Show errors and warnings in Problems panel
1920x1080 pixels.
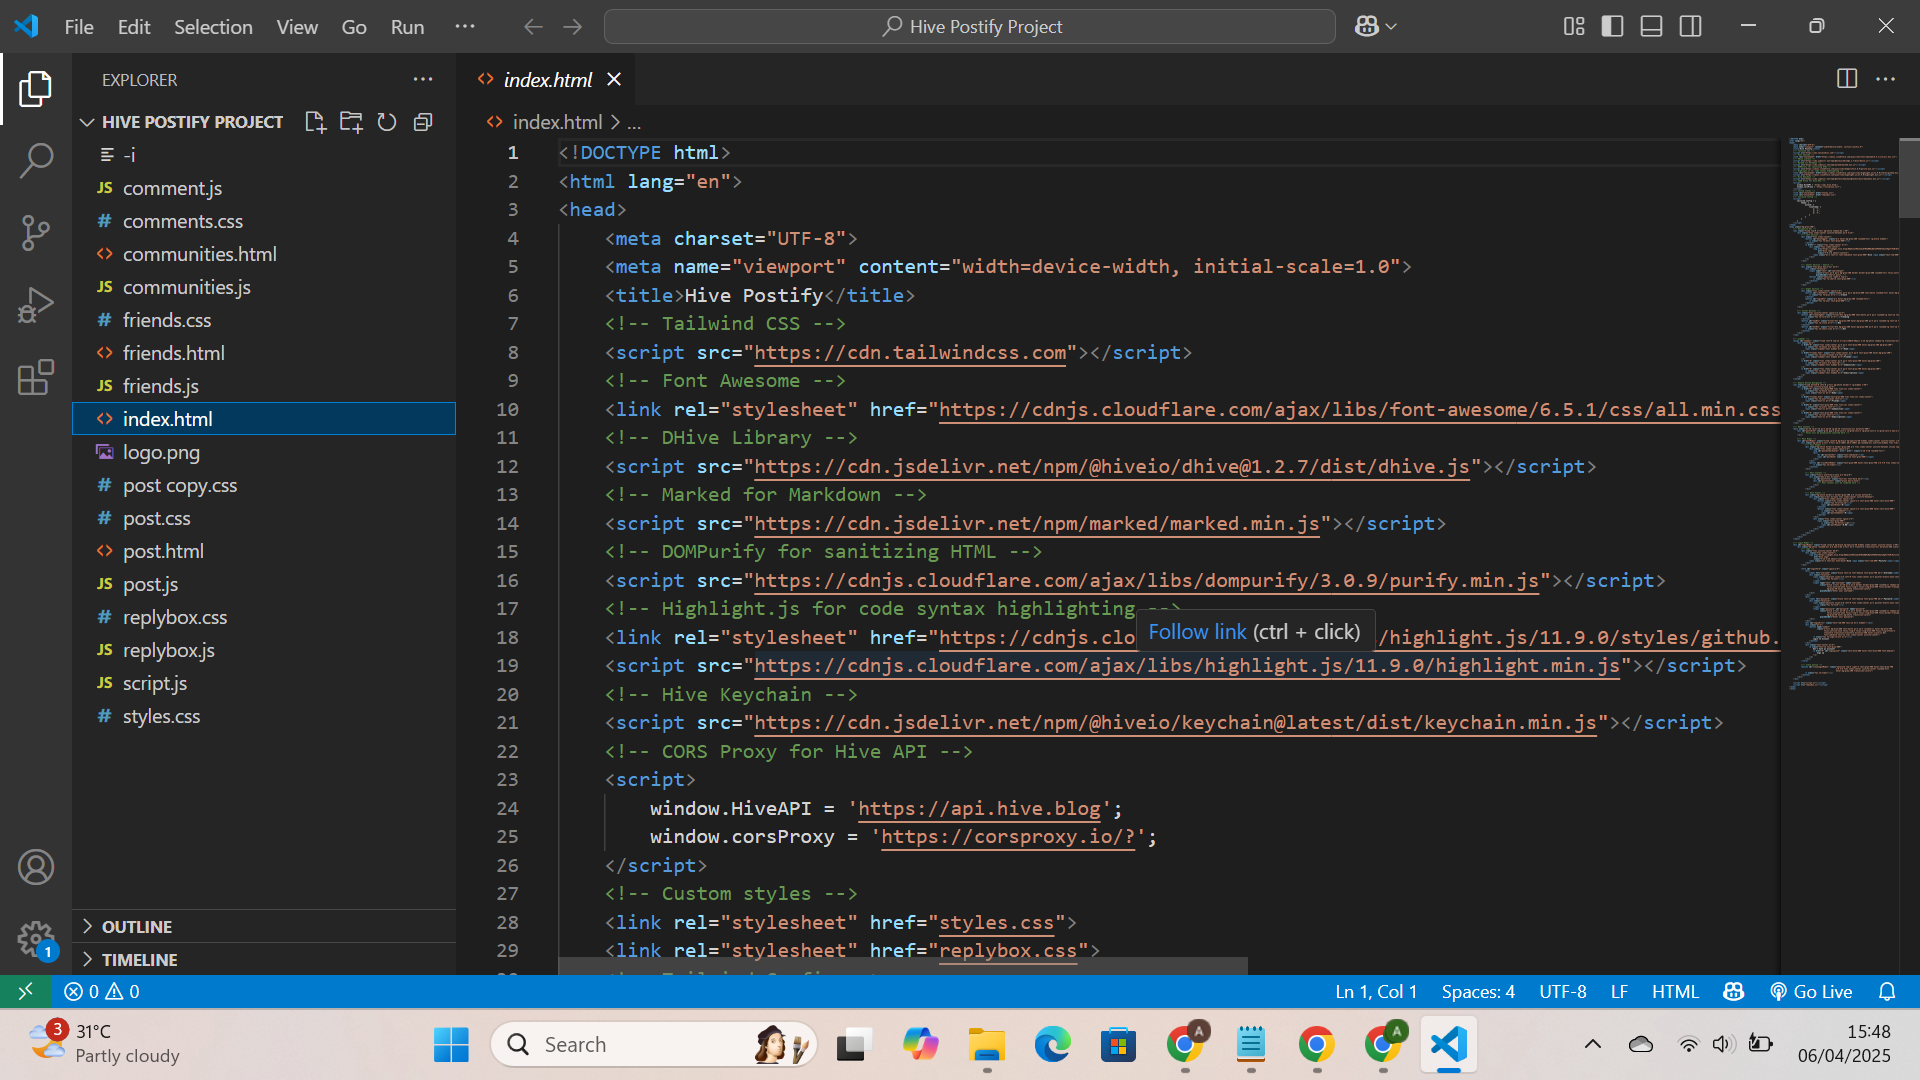[102, 991]
